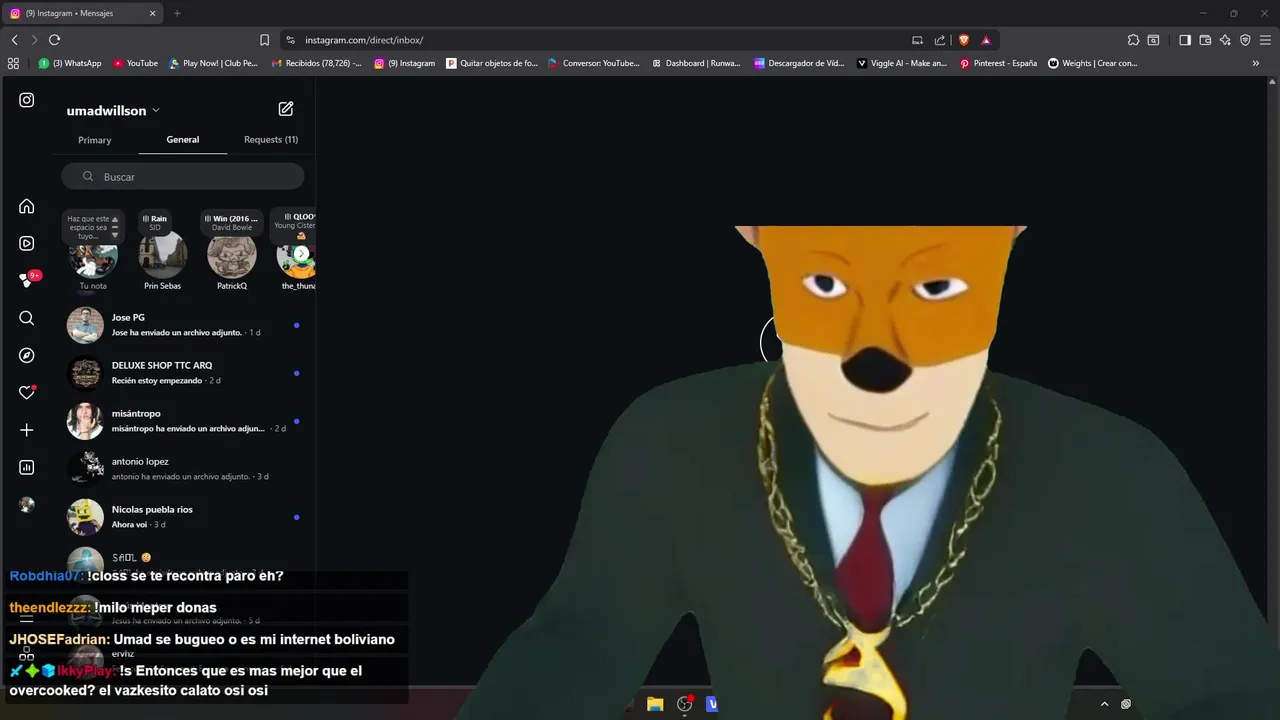Open Quitar objetos de fo... bookmark

[492, 63]
